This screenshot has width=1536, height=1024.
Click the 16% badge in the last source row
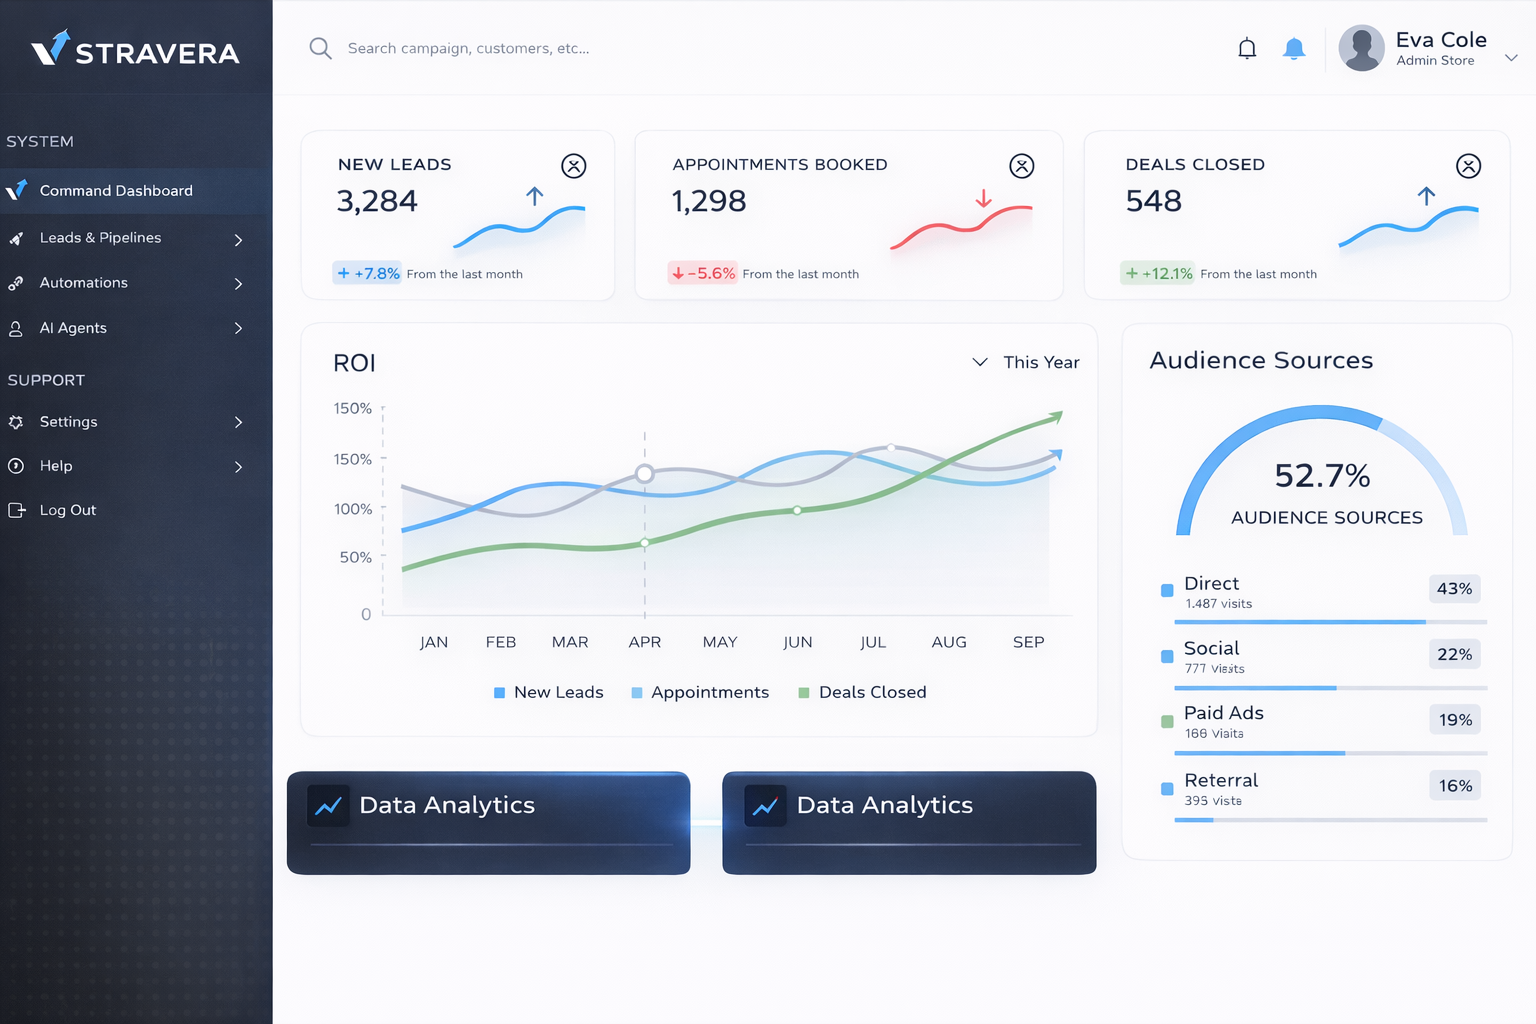1455,786
